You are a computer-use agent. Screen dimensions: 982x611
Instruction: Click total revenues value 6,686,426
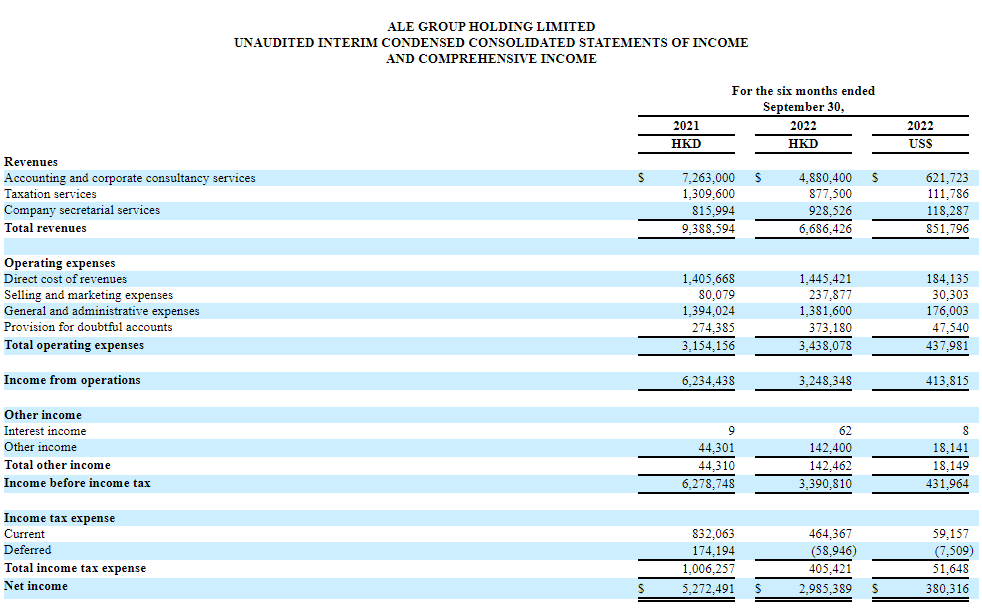tap(825, 229)
